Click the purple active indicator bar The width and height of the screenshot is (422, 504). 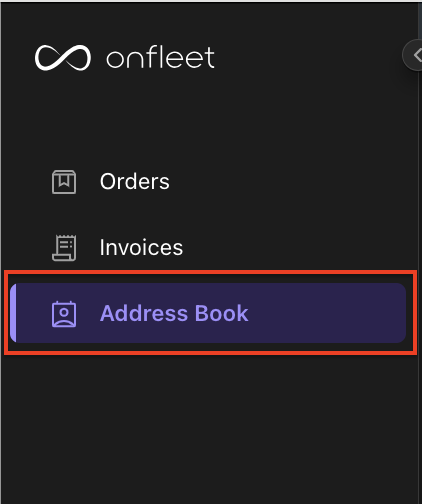click(x=13, y=313)
